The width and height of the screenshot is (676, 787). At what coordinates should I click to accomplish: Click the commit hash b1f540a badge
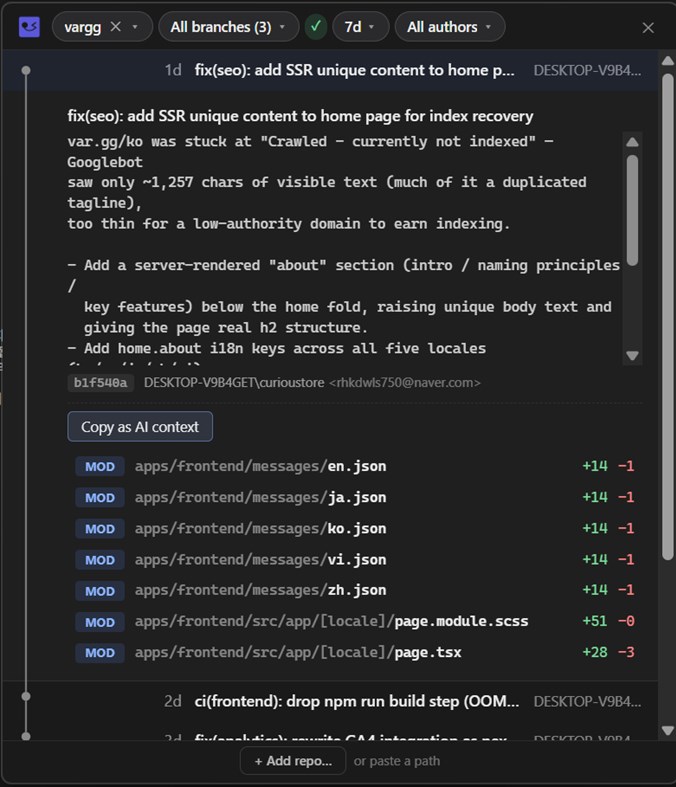[100, 383]
